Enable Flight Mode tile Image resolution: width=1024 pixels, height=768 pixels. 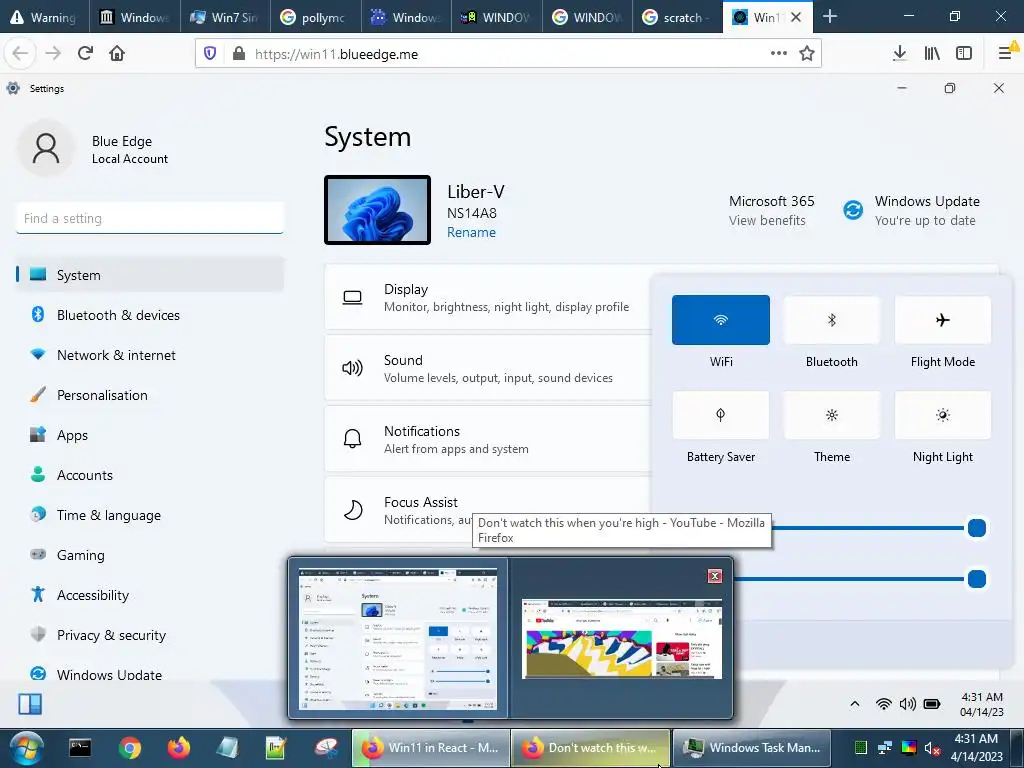click(942, 320)
